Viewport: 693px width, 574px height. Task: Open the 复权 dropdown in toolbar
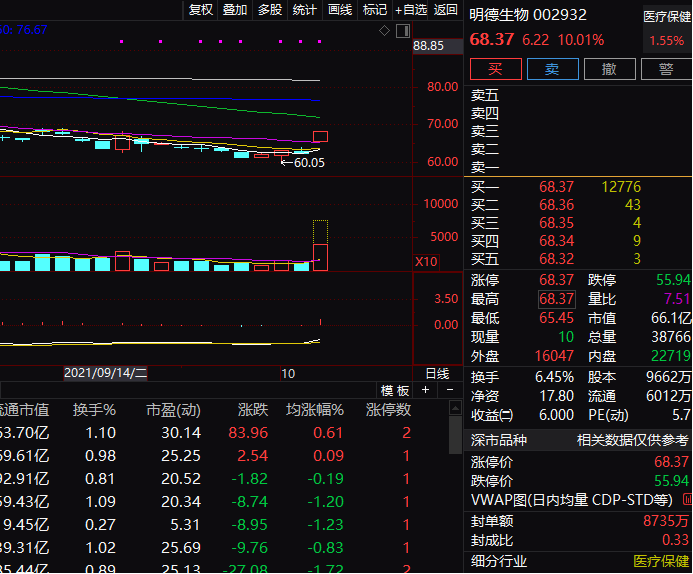point(201,10)
